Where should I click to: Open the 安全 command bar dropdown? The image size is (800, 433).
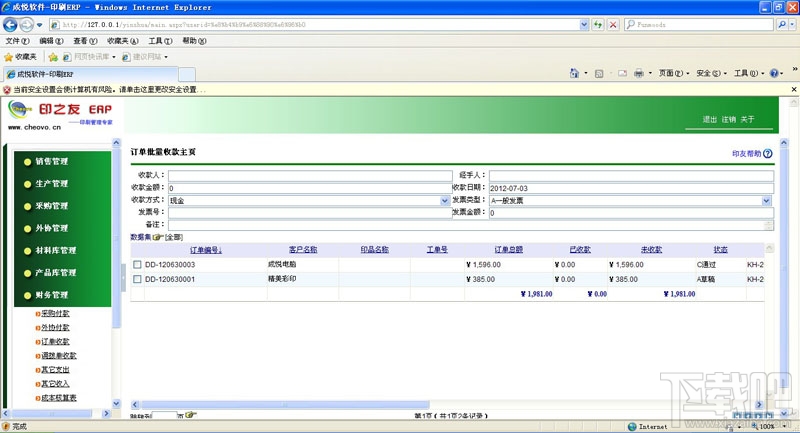(x=711, y=73)
